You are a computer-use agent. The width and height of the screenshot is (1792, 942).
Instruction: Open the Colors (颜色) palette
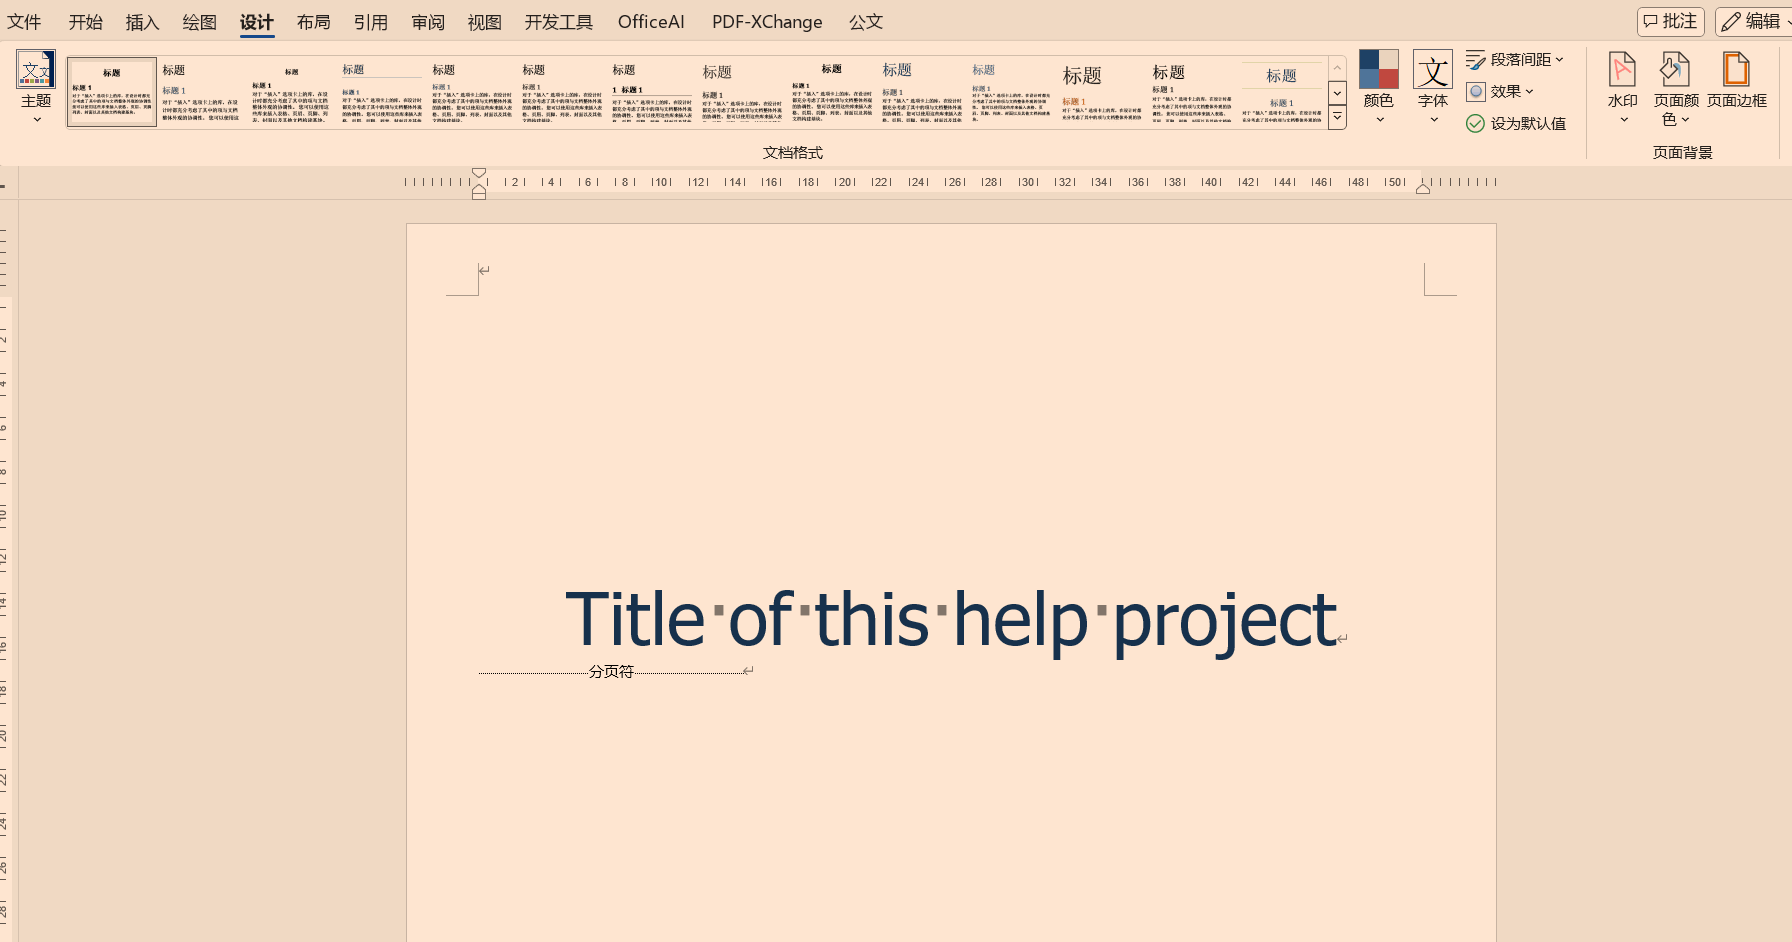click(x=1378, y=88)
